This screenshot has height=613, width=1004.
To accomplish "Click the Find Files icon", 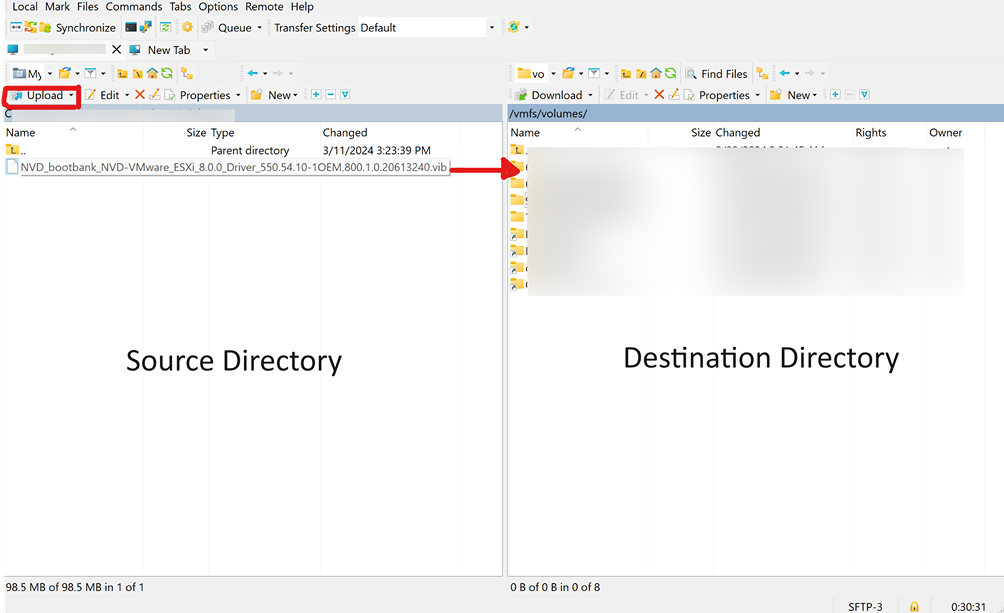I will pyautogui.click(x=716, y=74).
